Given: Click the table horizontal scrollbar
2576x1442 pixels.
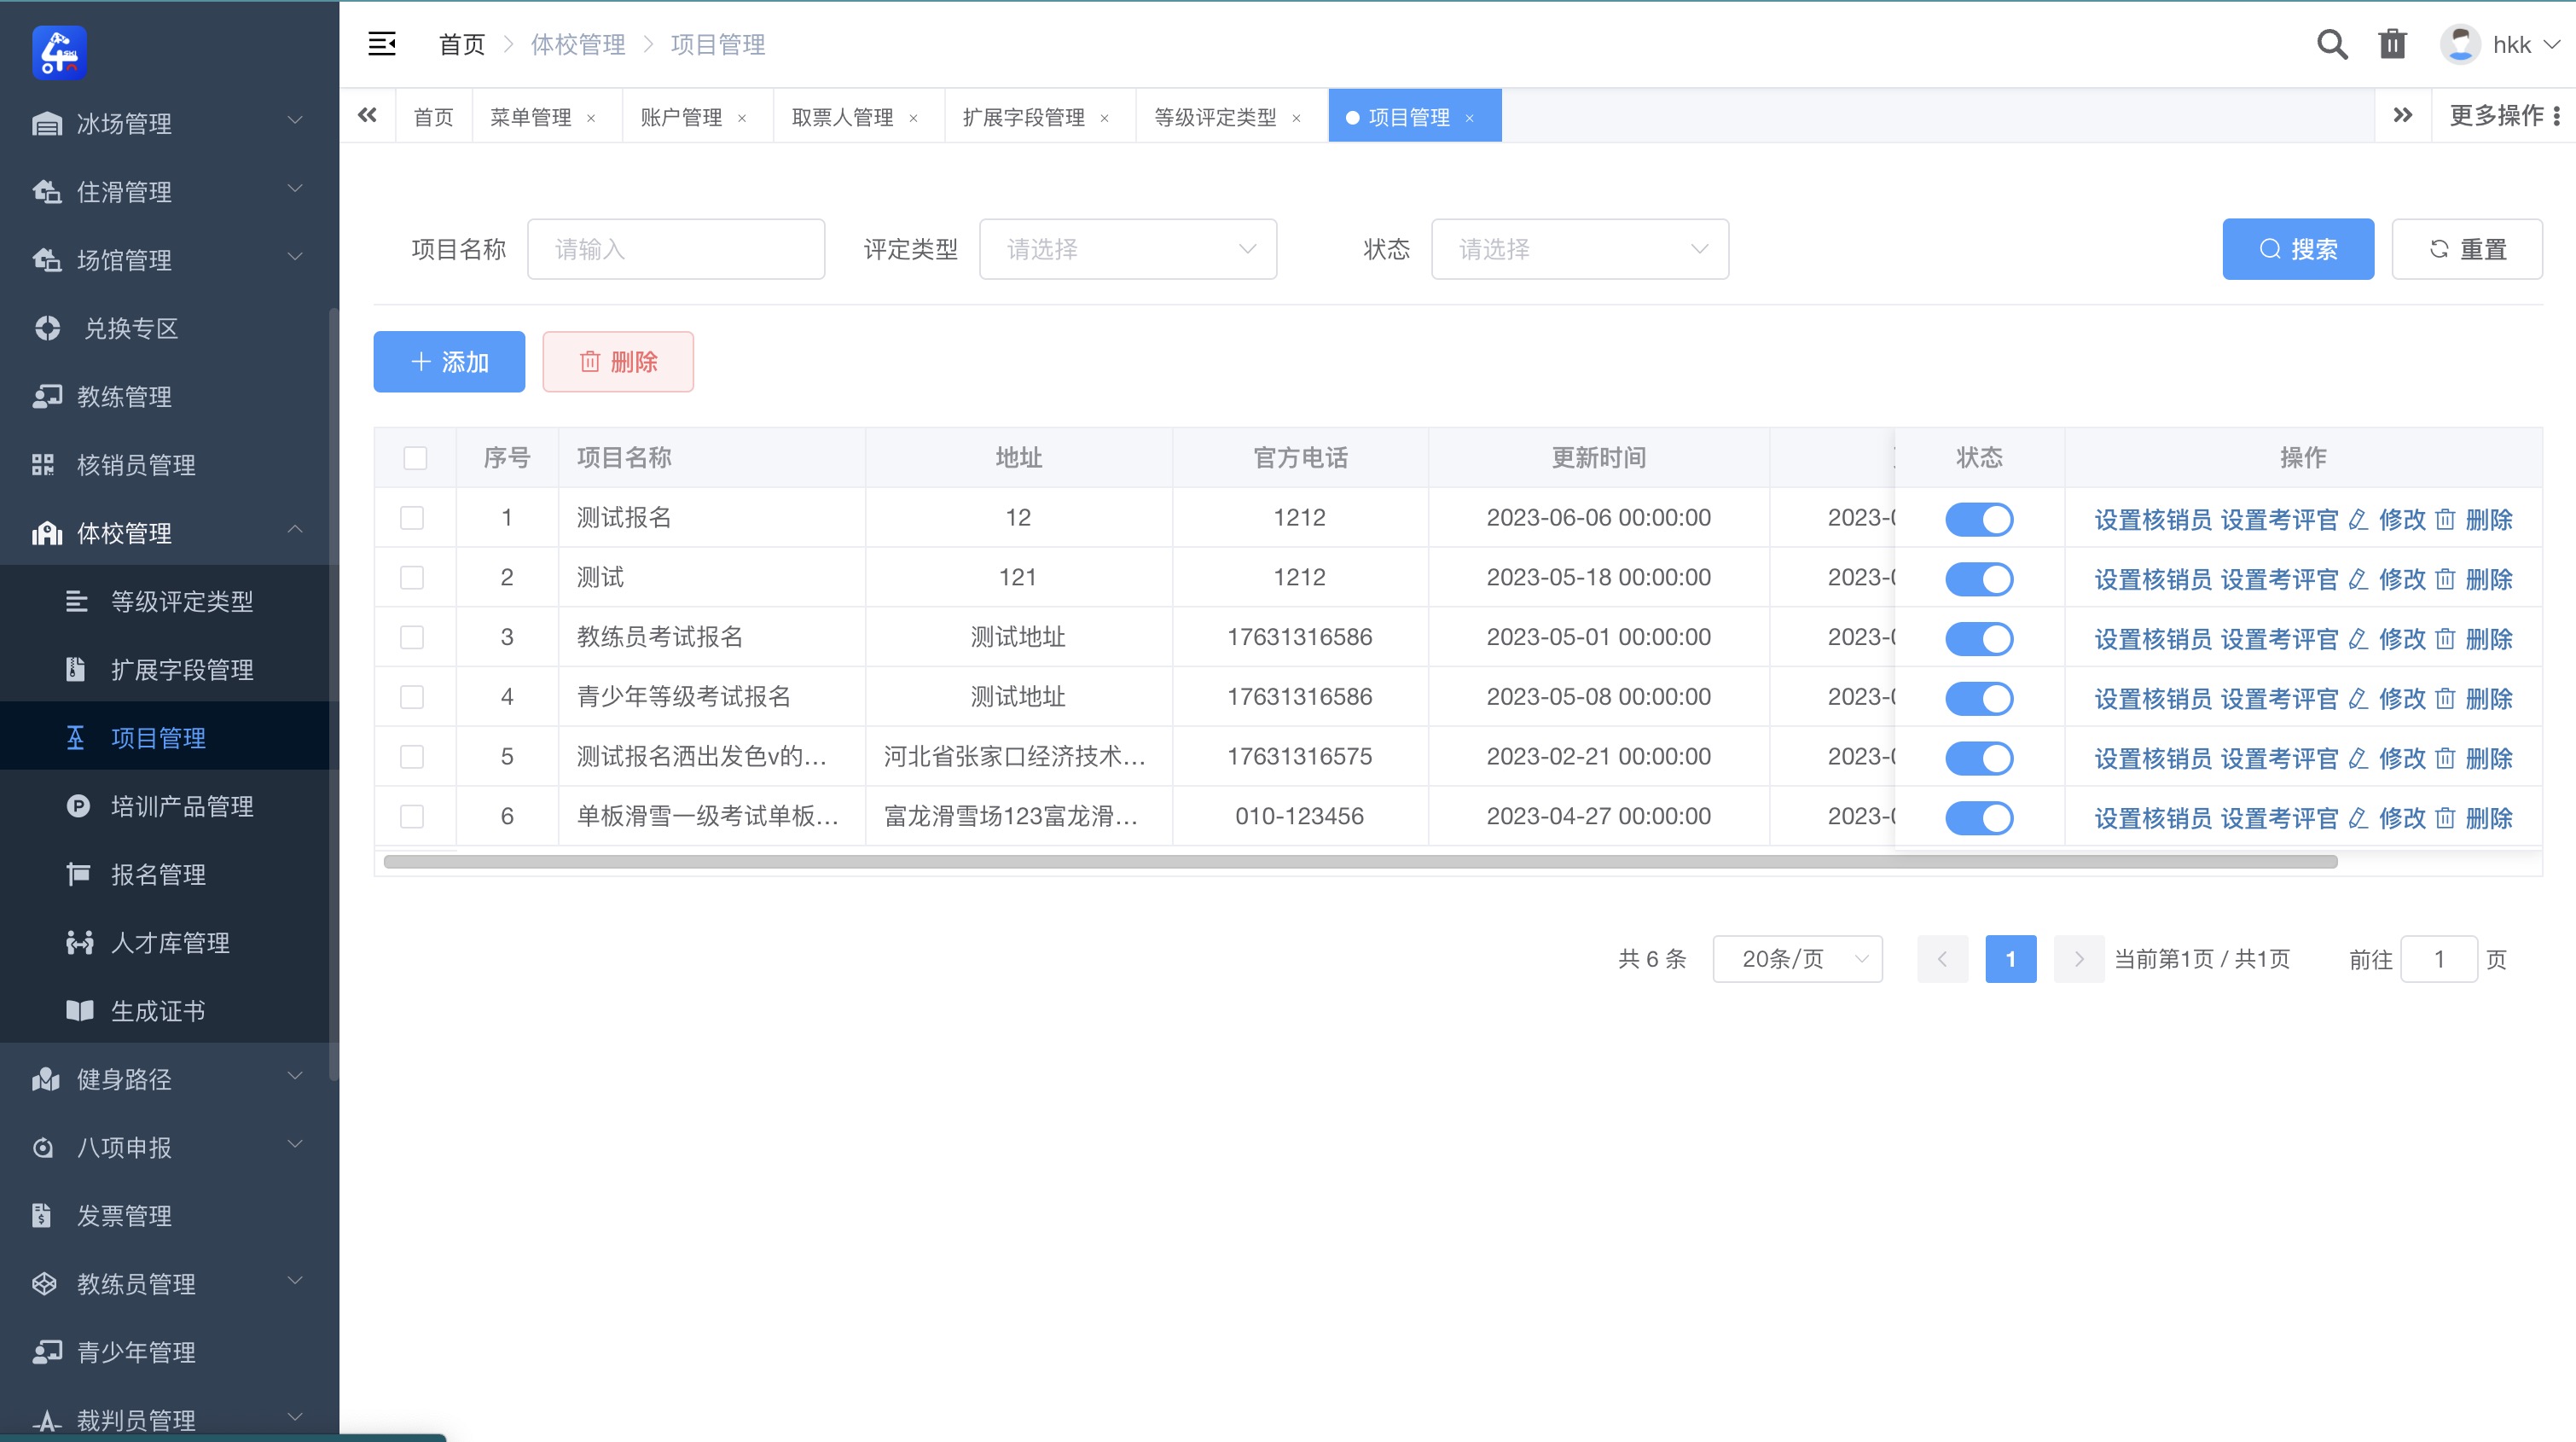Looking at the screenshot, I should pyautogui.click(x=1360, y=862).
